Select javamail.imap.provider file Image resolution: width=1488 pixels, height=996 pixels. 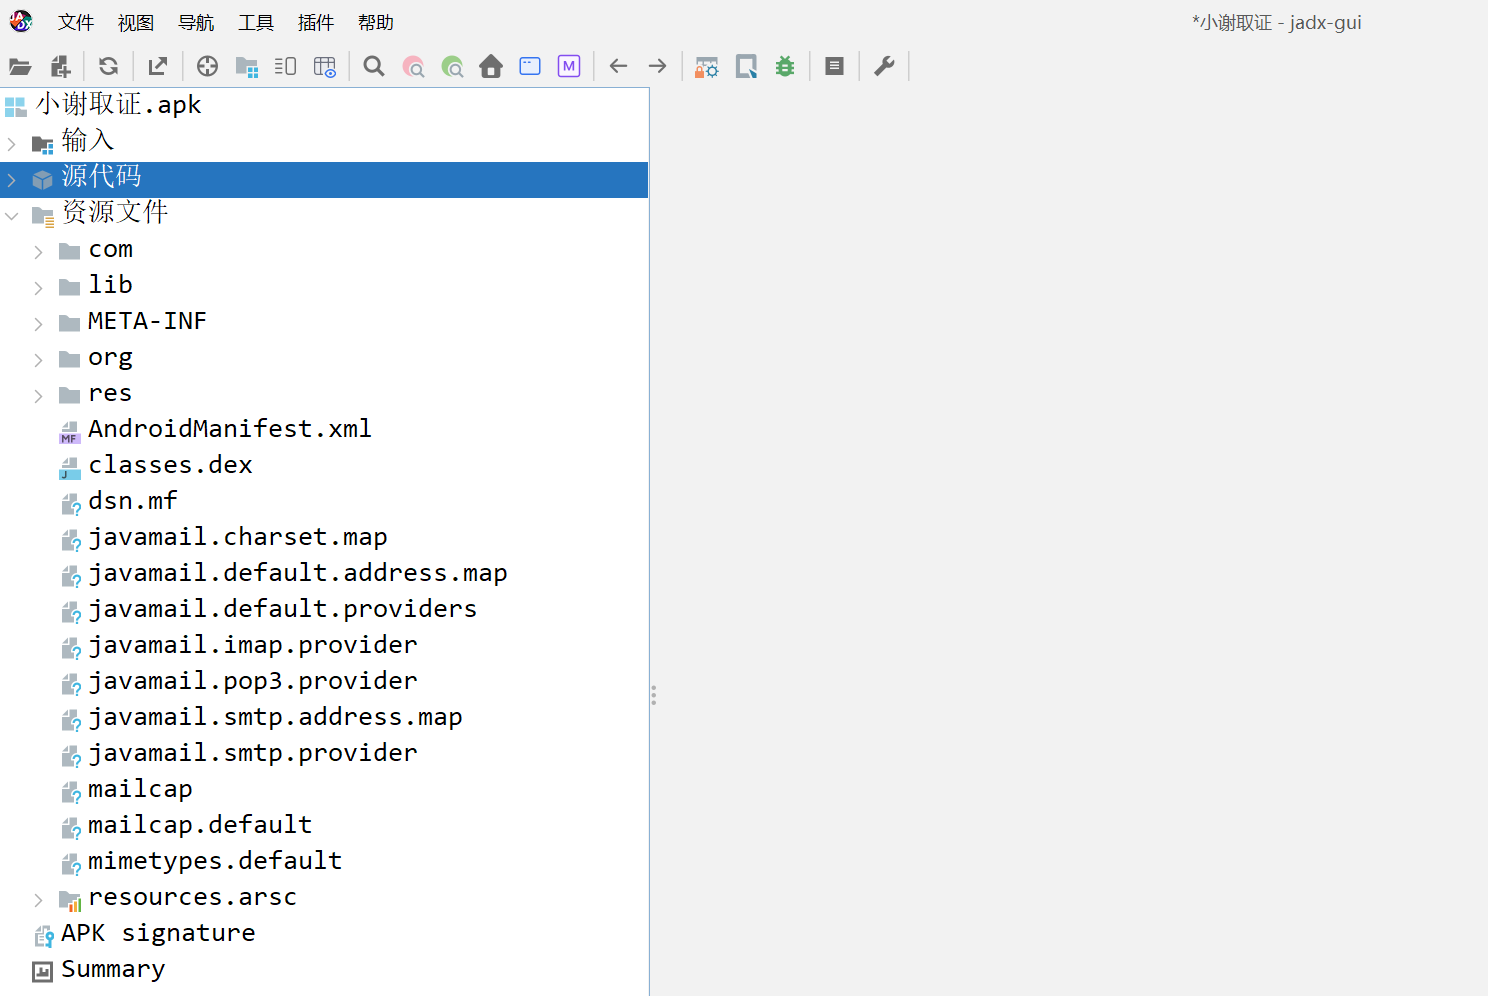[253, 645]
